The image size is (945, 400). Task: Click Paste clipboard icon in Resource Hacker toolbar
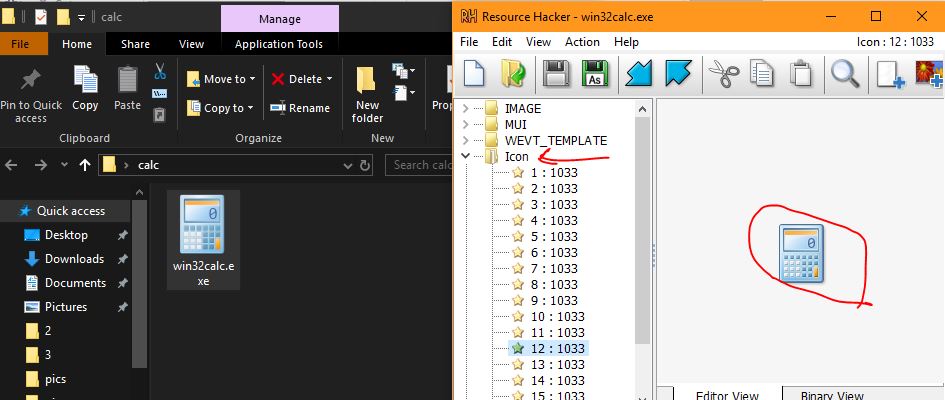pyautogui.click(x=800, y=74)
